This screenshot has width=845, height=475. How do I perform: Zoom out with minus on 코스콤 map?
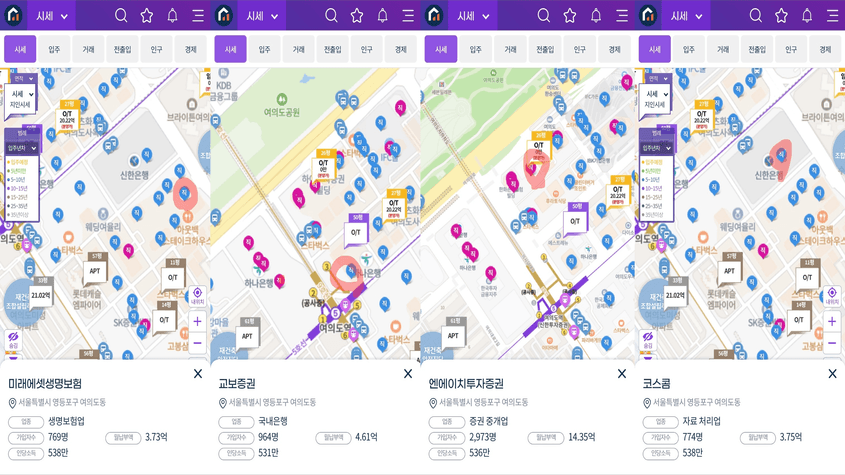coord(832,343)
